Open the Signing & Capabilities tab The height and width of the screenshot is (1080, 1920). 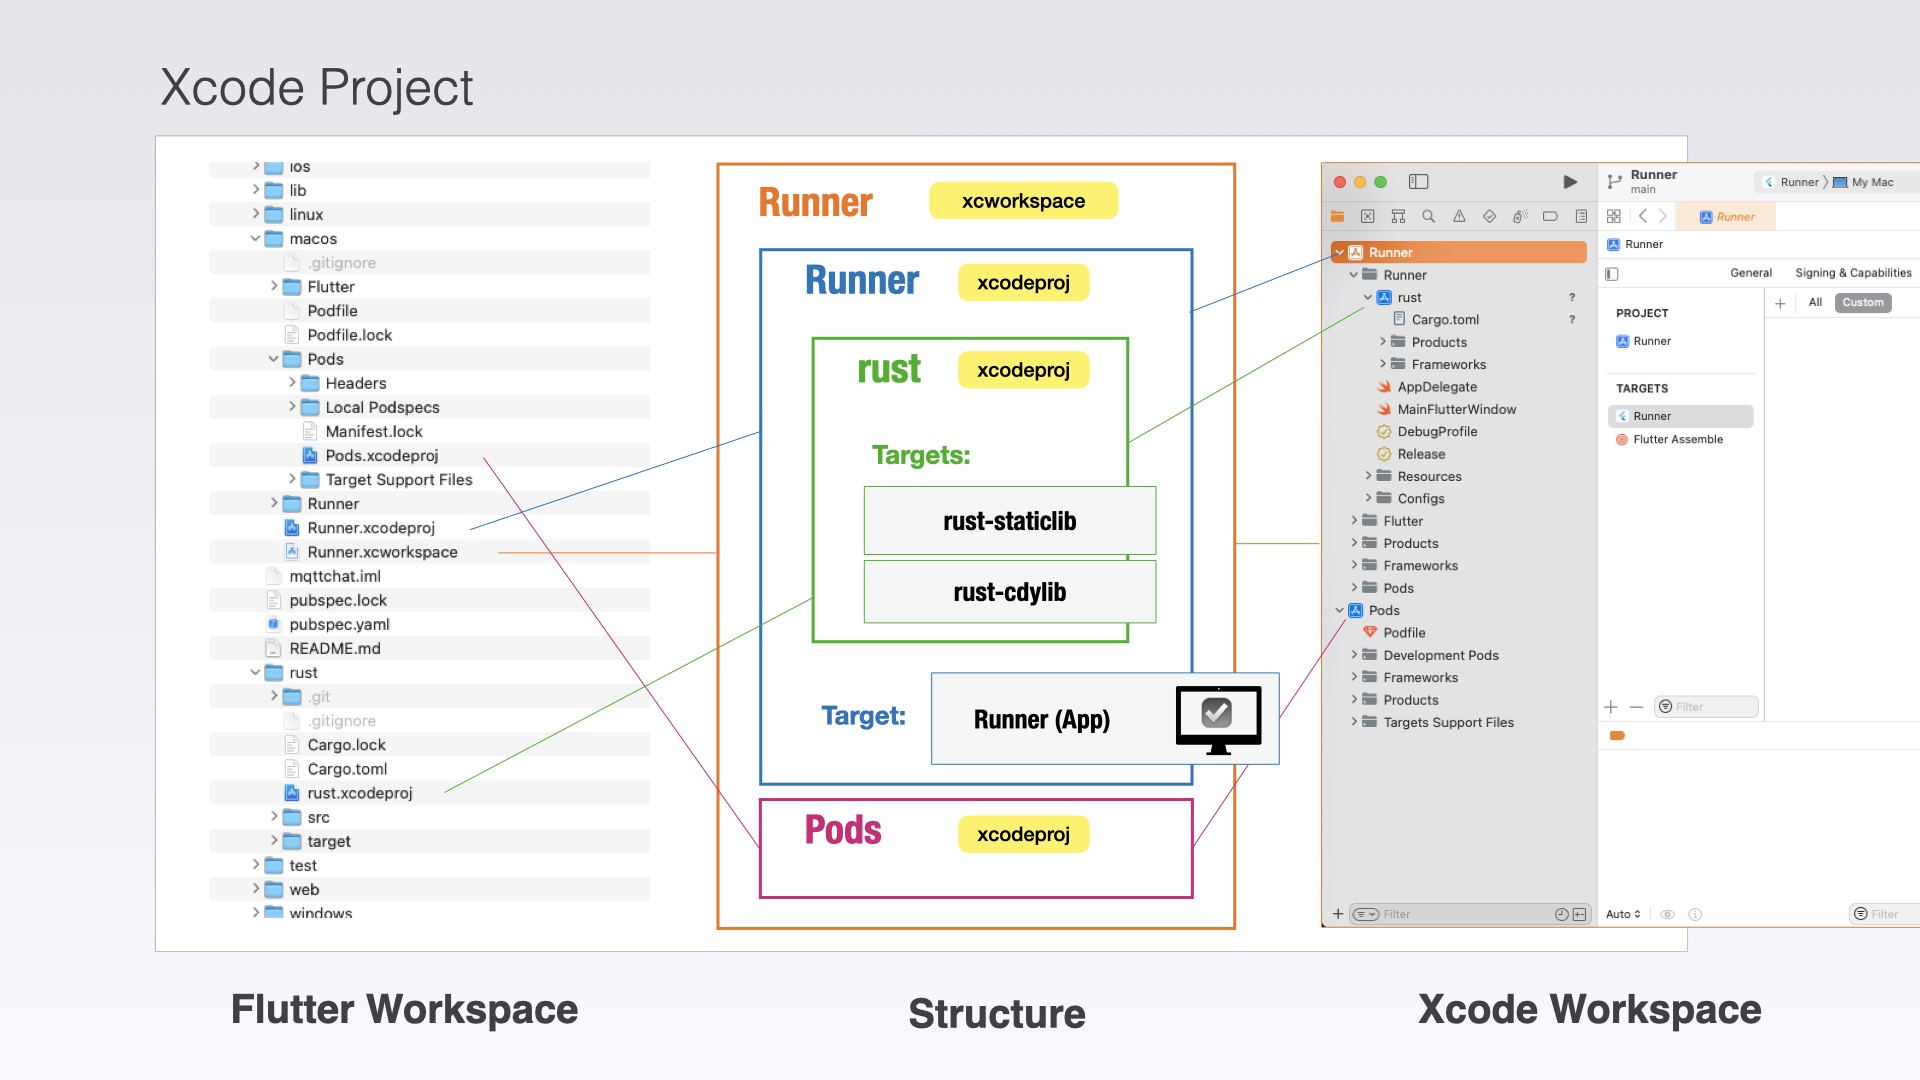click(1852, 273)
